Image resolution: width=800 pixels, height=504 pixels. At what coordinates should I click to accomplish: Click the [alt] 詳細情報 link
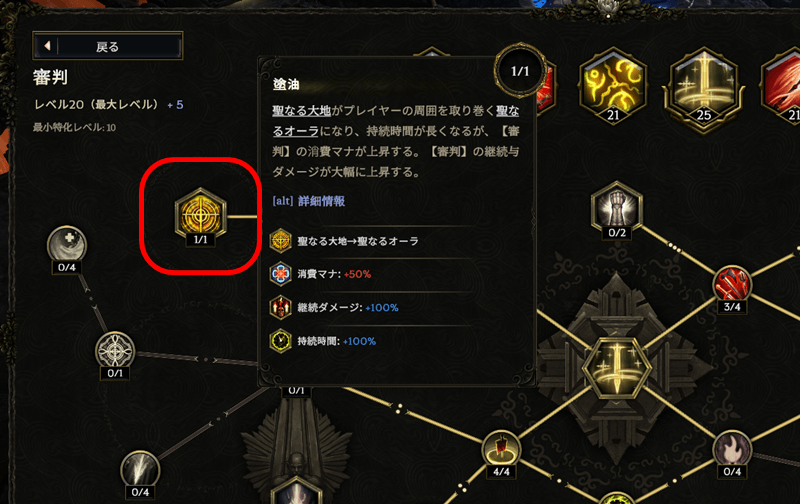(x=309, y=201)
